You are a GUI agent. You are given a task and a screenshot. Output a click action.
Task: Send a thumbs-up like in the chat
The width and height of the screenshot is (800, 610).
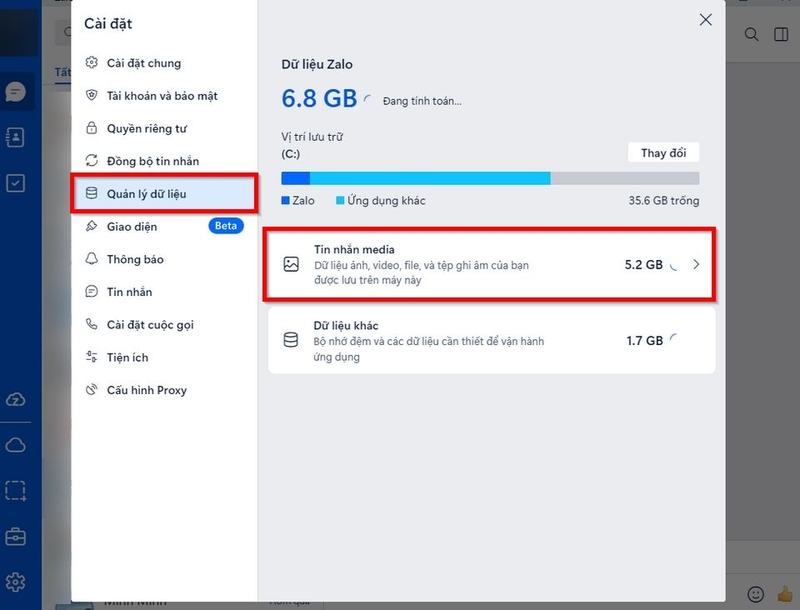click(x=786, y=594)
